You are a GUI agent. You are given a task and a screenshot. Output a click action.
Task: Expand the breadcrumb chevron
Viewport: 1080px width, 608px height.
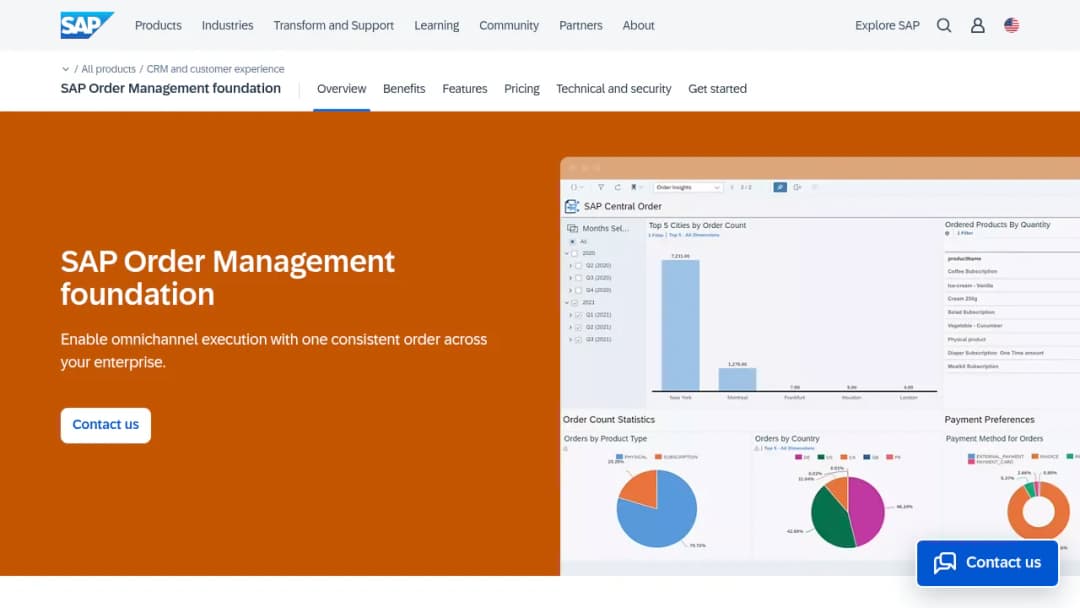[65, 69]
